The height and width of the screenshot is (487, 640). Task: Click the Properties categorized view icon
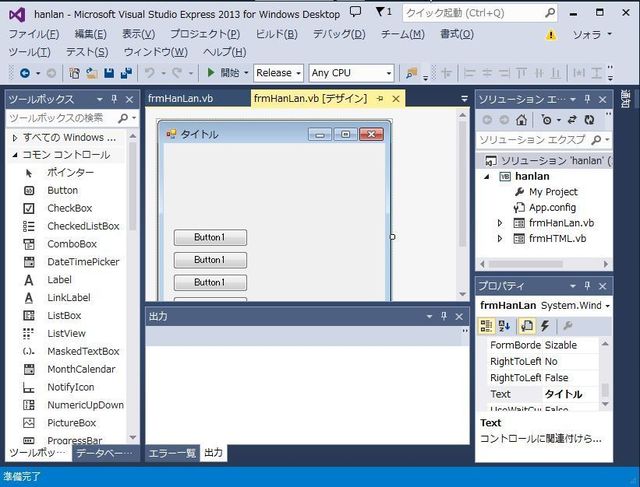click(x=486, y=326)
